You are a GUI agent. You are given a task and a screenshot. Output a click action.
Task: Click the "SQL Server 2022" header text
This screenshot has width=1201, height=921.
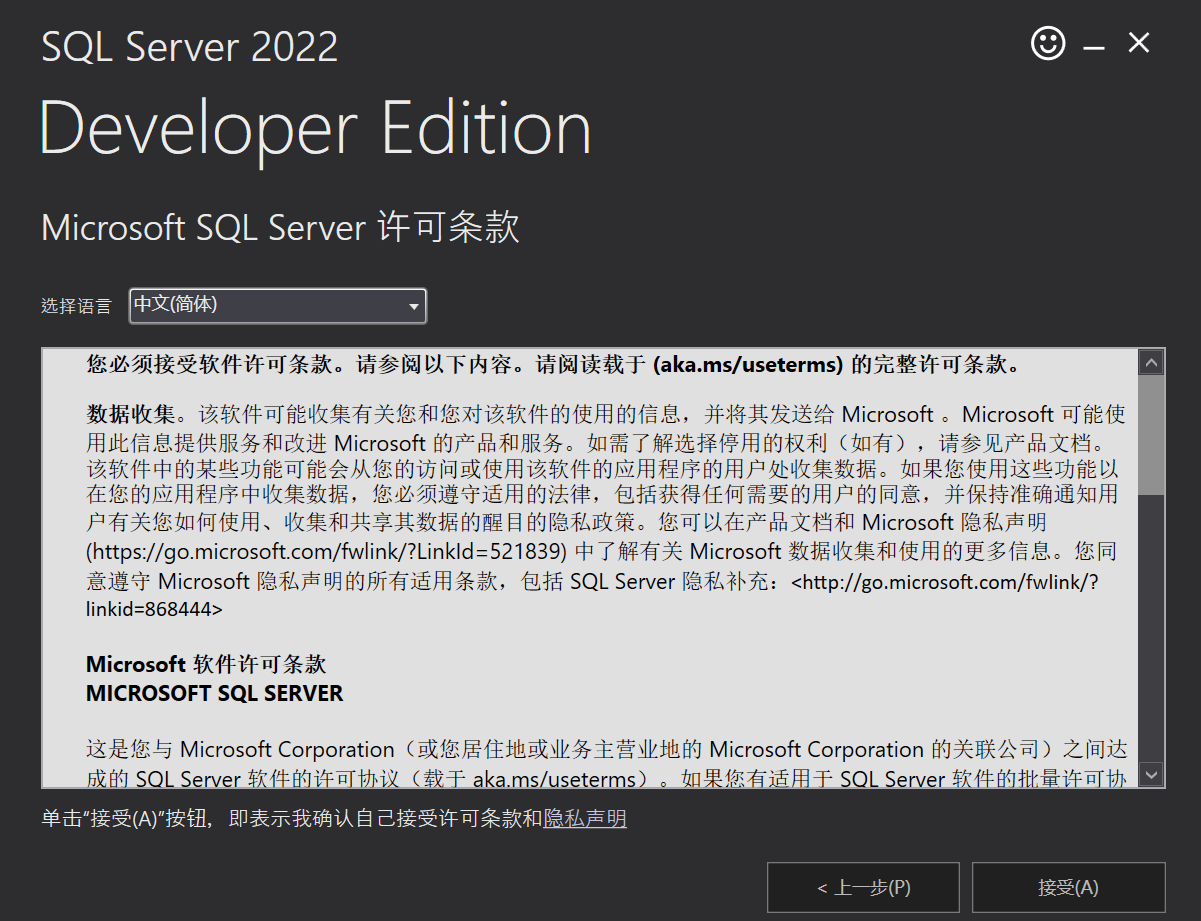189,47
